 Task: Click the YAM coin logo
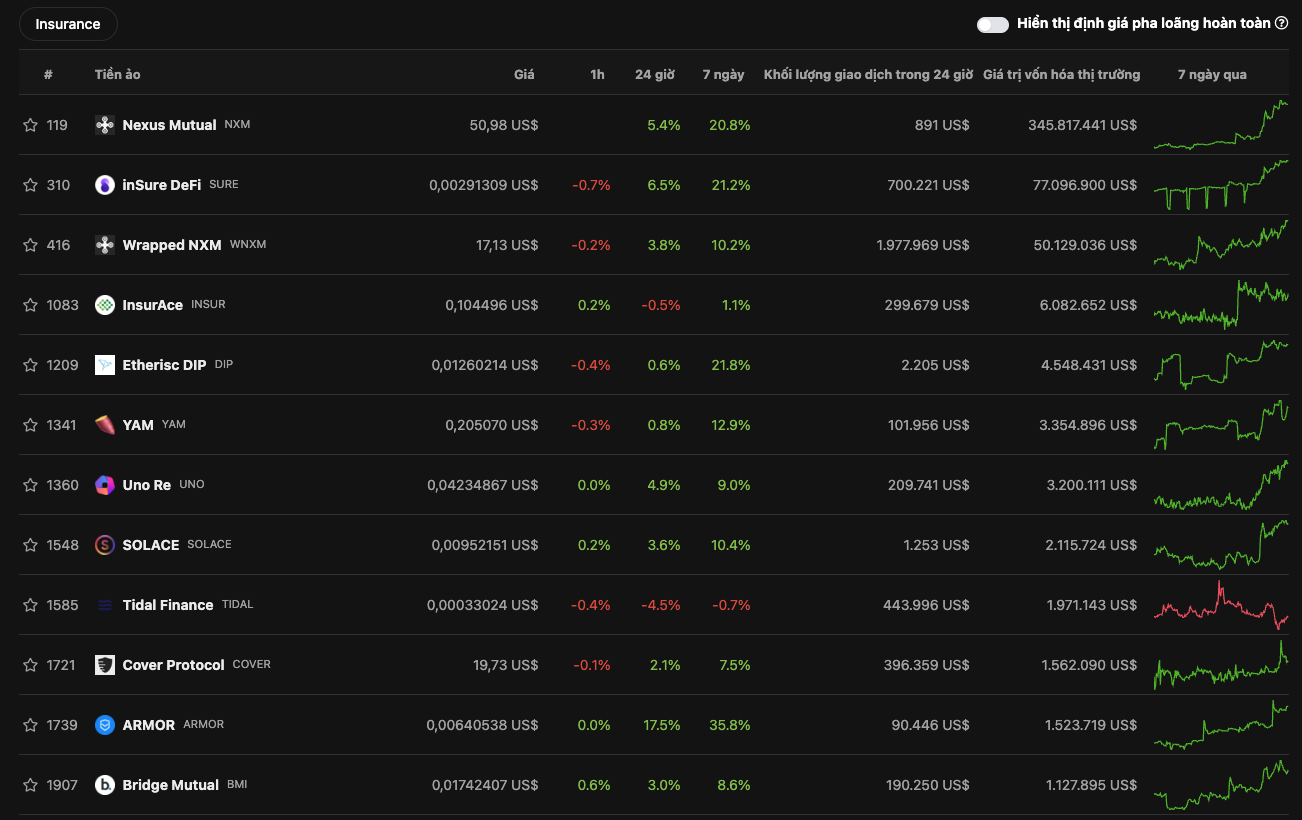tap(105, 425)
